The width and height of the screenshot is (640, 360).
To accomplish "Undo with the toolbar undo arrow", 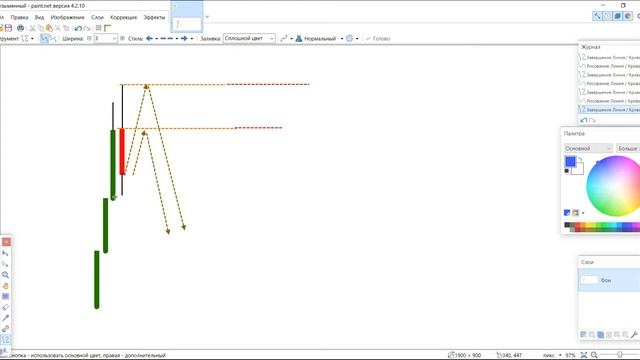I will click(78, 28).
